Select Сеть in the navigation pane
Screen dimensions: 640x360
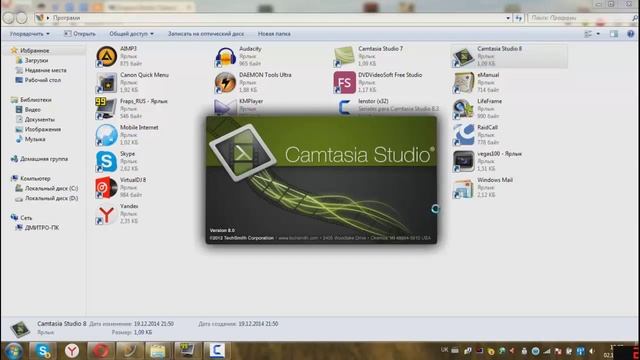pos(26,218)
